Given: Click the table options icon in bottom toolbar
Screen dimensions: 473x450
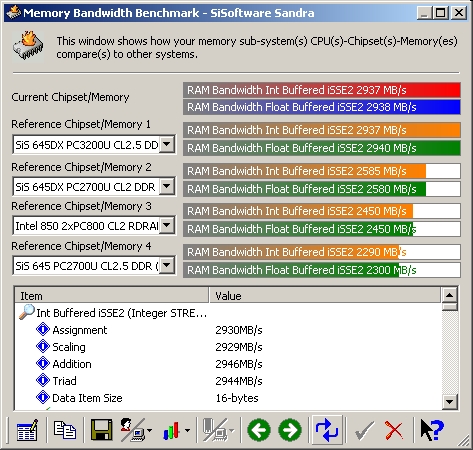Looking at the screenshot, I should (x=27, y=430).
